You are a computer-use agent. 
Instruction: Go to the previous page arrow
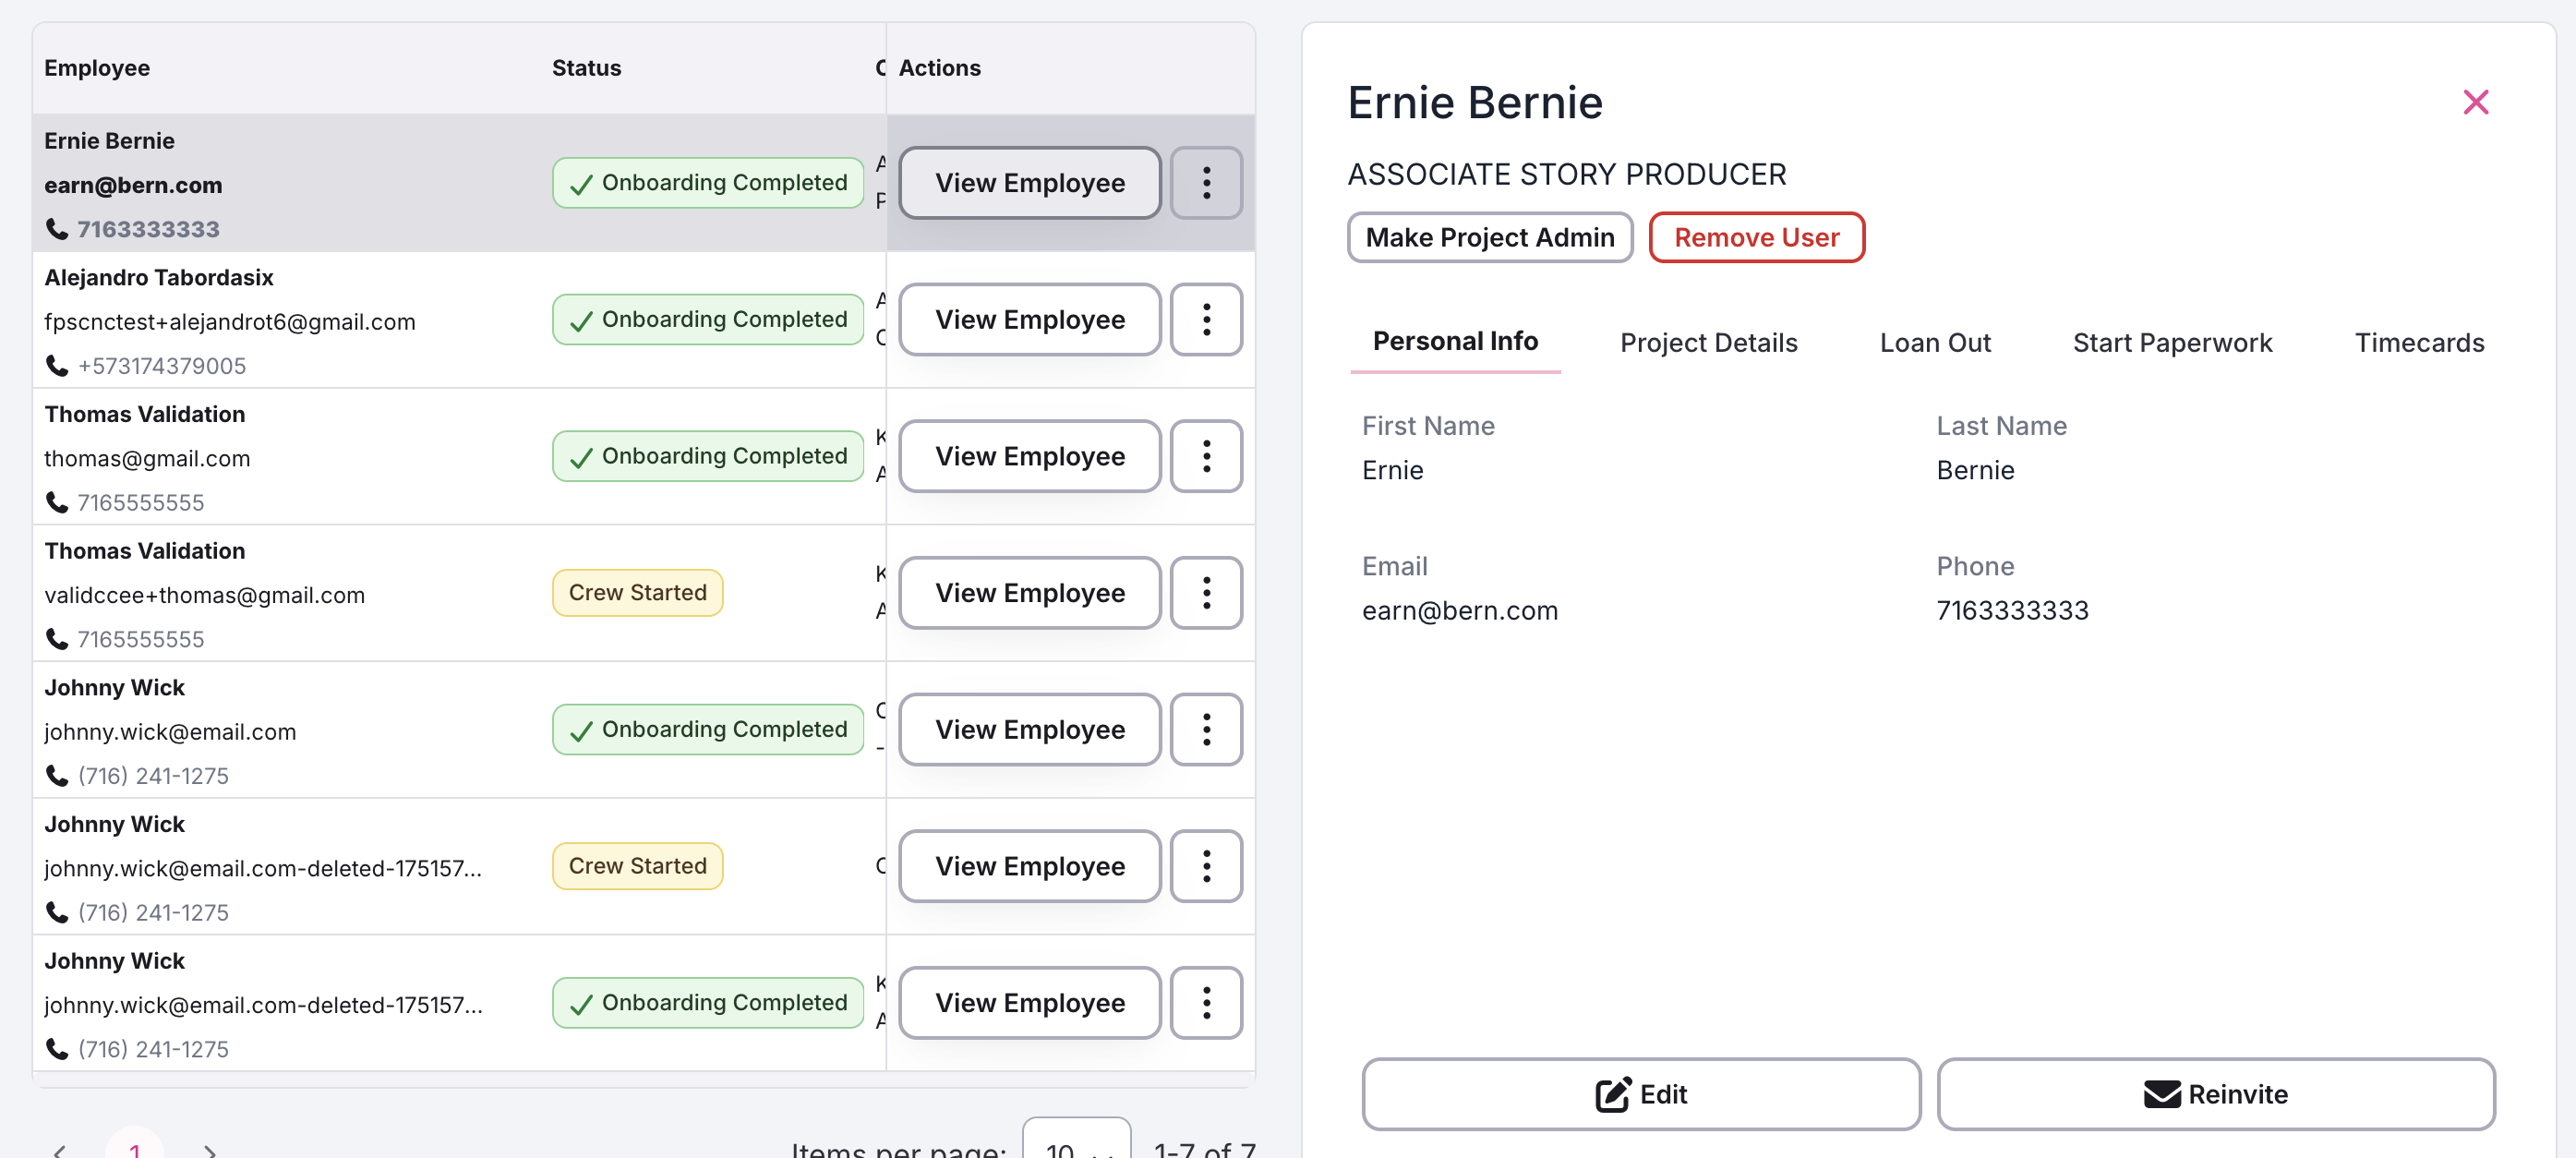point(60,1150)
